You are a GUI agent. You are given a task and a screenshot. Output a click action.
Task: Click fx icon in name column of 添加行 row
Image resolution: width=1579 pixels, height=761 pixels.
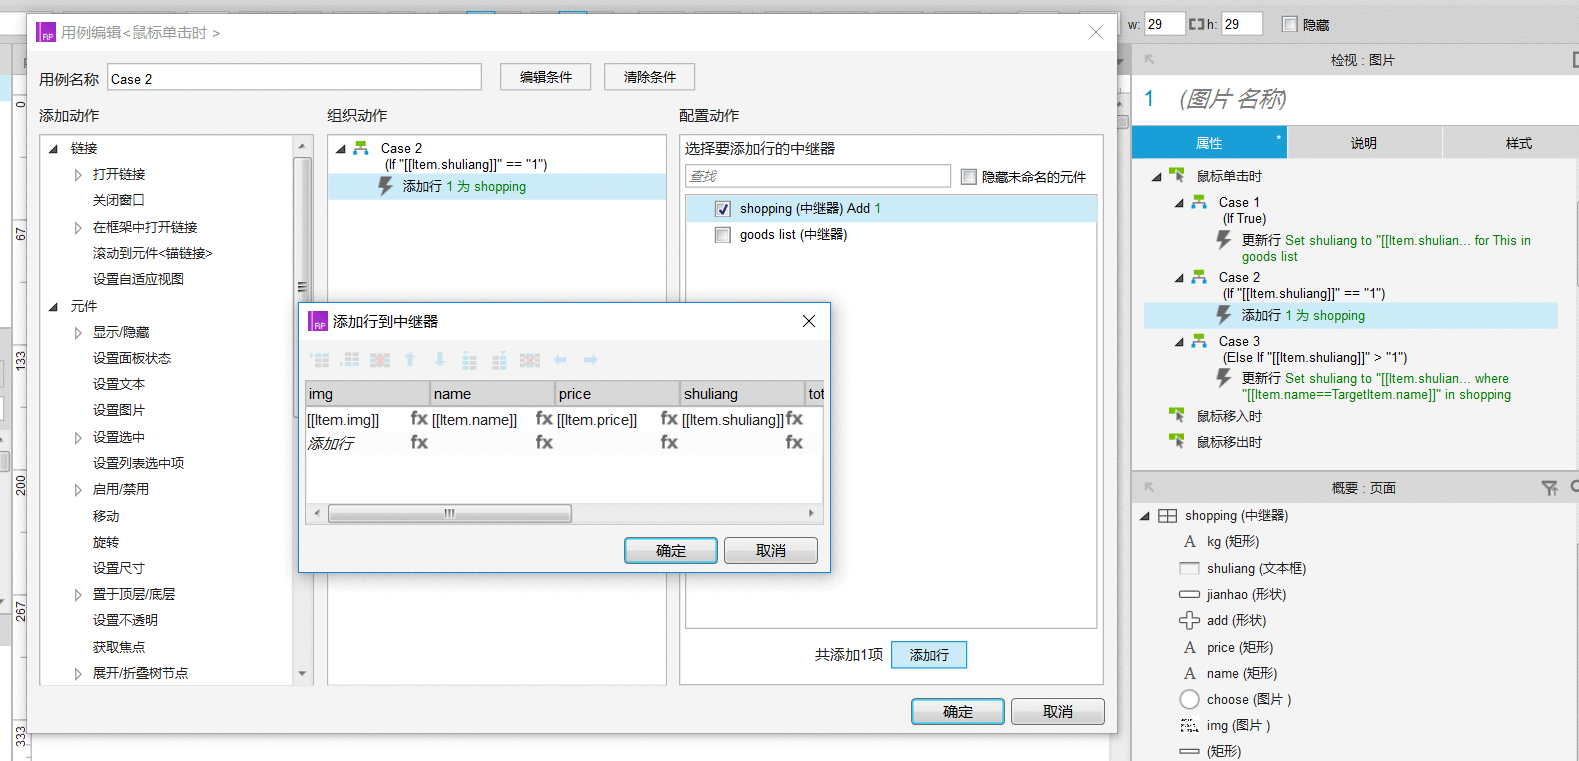click(x=544, y=442)
